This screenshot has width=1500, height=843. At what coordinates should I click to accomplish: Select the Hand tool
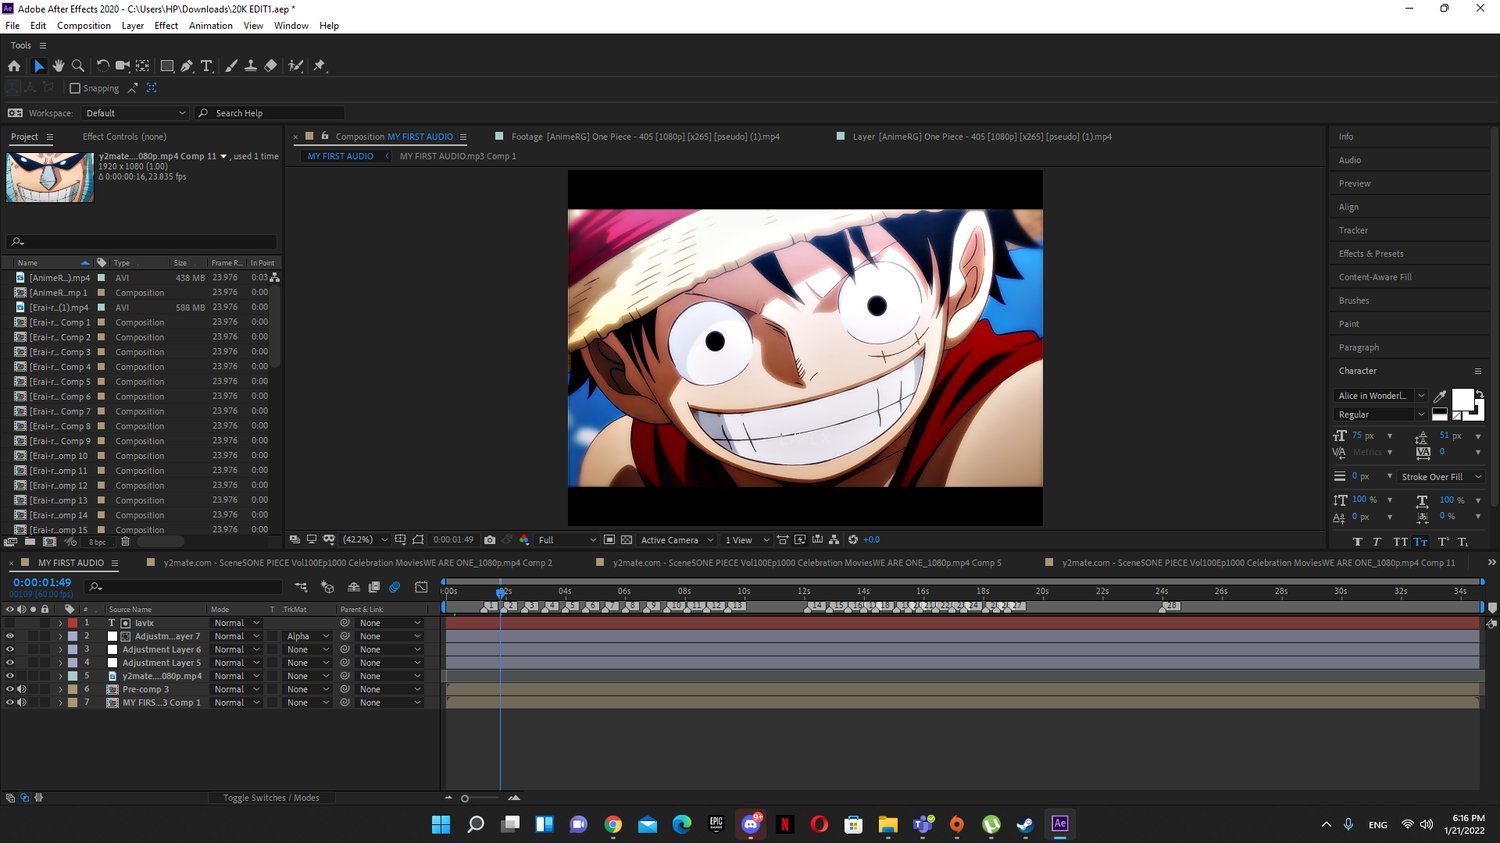pyautogui.click(x=58, y=66)
